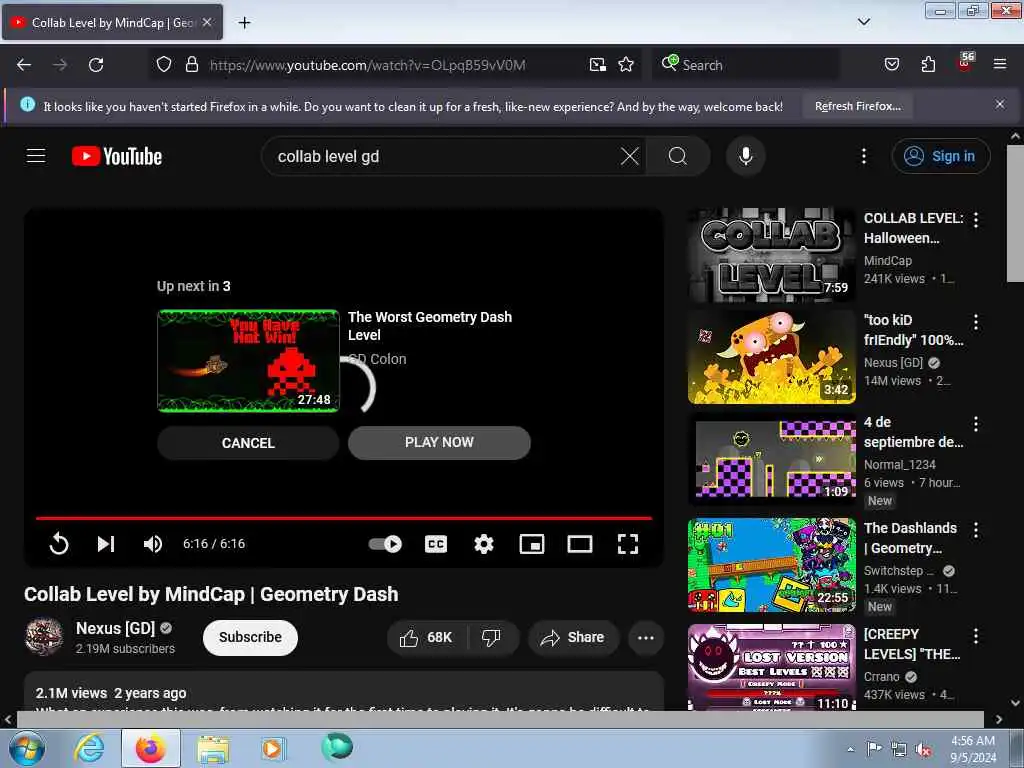Open 4 de septiembre video title
The image size is (1024, 768).
click(x=913, y=432)
